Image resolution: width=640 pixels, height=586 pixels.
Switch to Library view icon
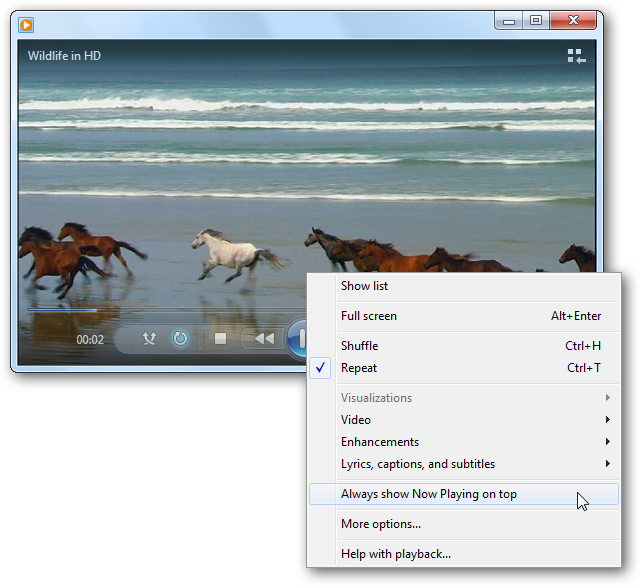576,56
